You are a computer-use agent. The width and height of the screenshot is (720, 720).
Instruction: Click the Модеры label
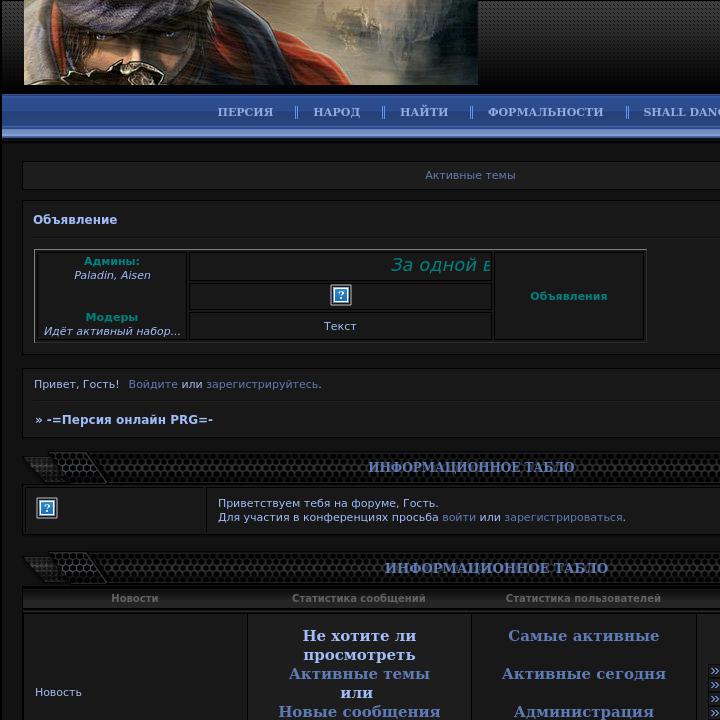pos(112,317)
